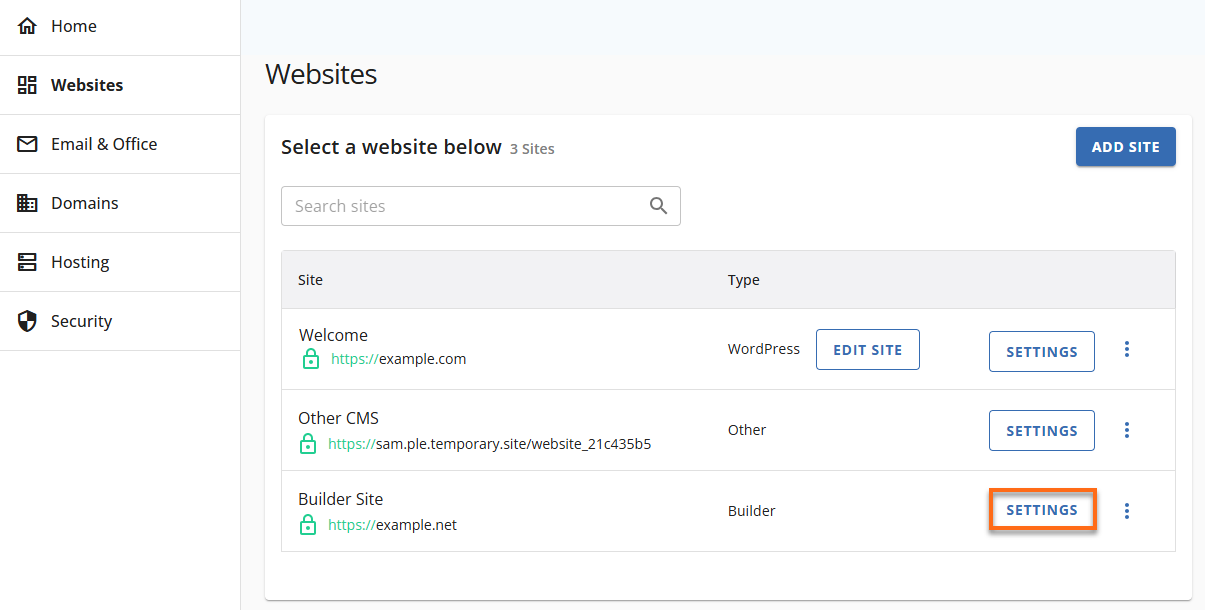Click the ADD SITE button

(x=1126, y=147)
